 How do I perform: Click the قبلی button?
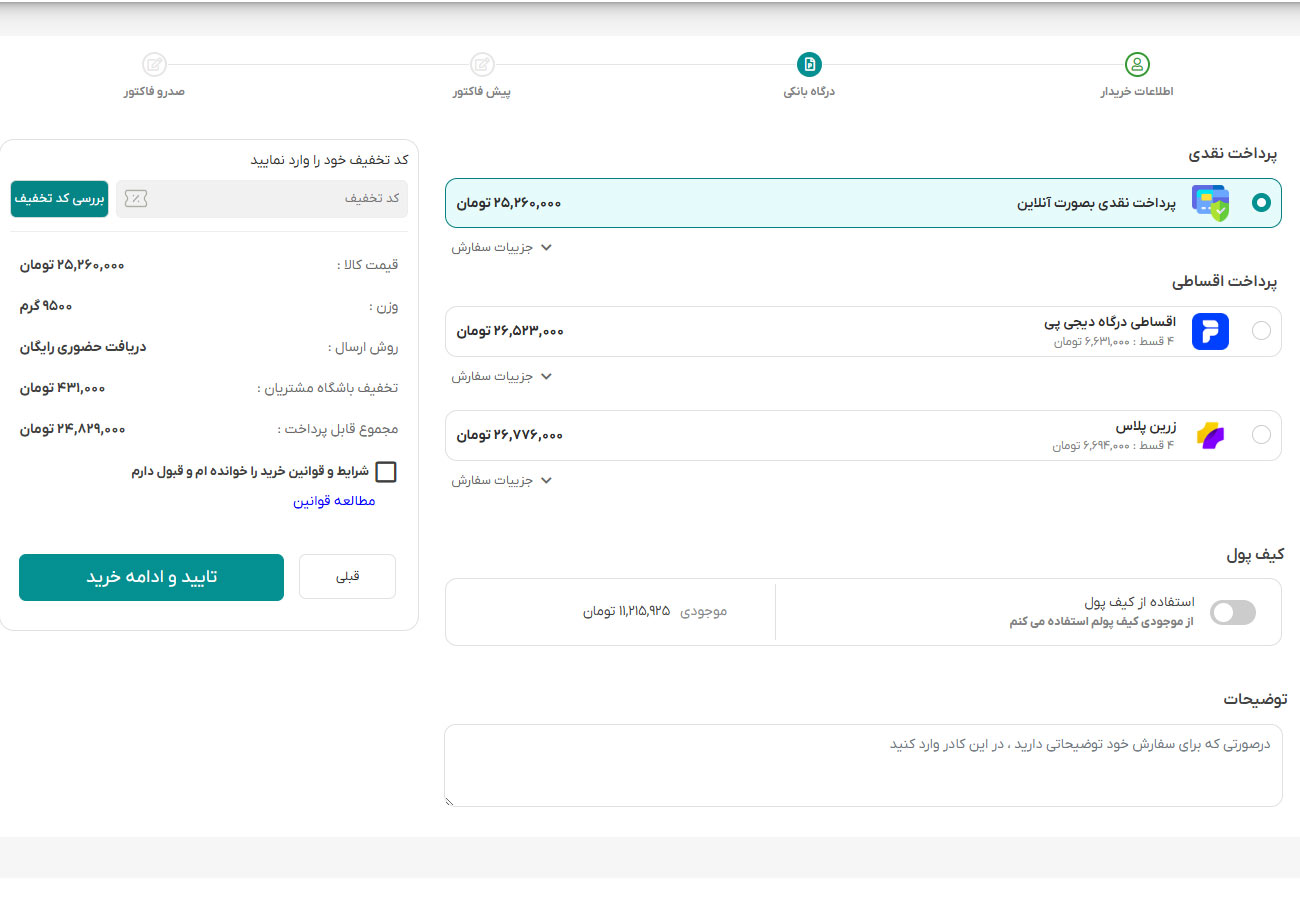348,577
